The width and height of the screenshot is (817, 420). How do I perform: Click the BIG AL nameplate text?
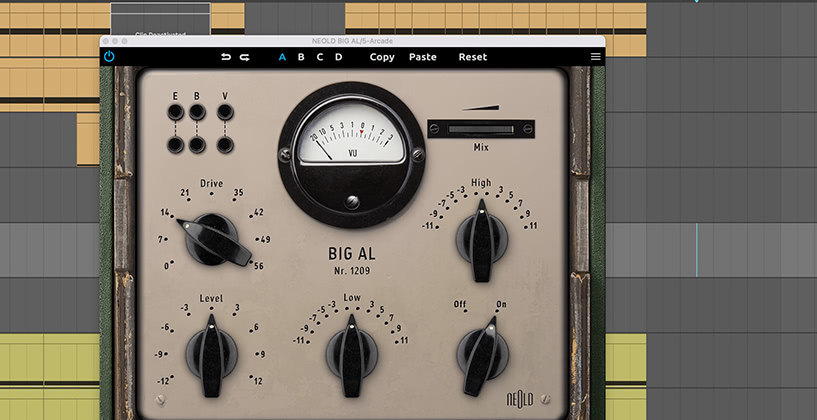click(352, 254)
